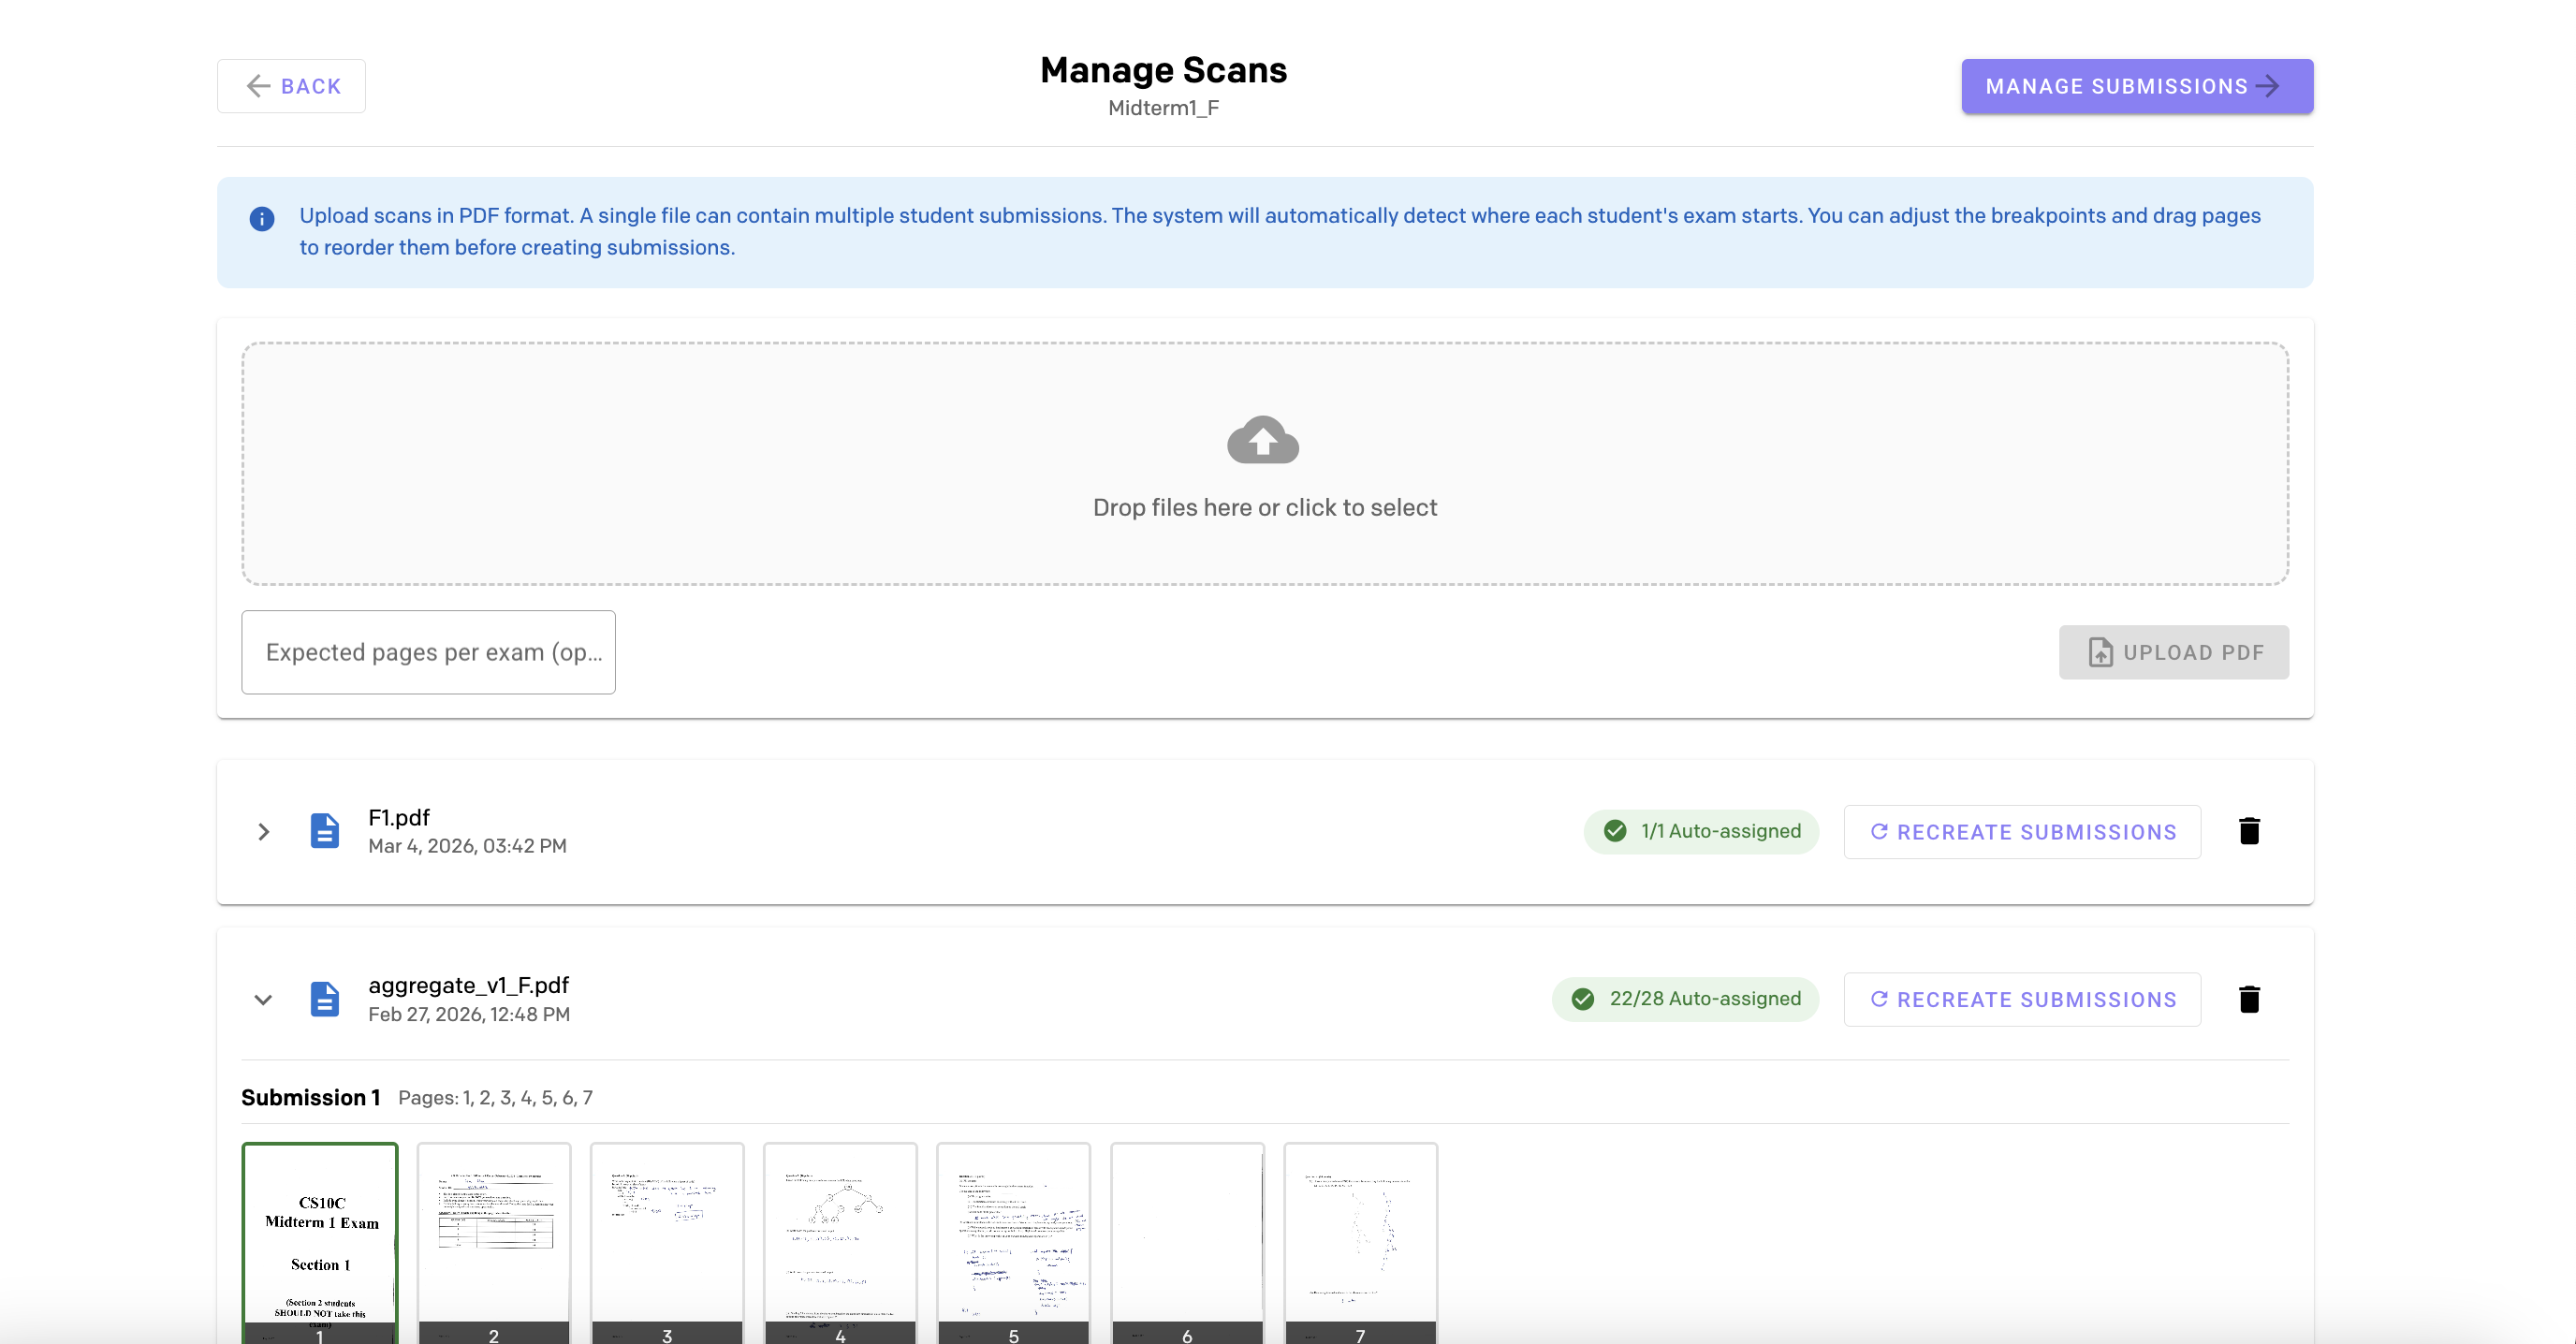Click the green check icon on 22/28 Auto-assigned

[x=1582, y=999]
